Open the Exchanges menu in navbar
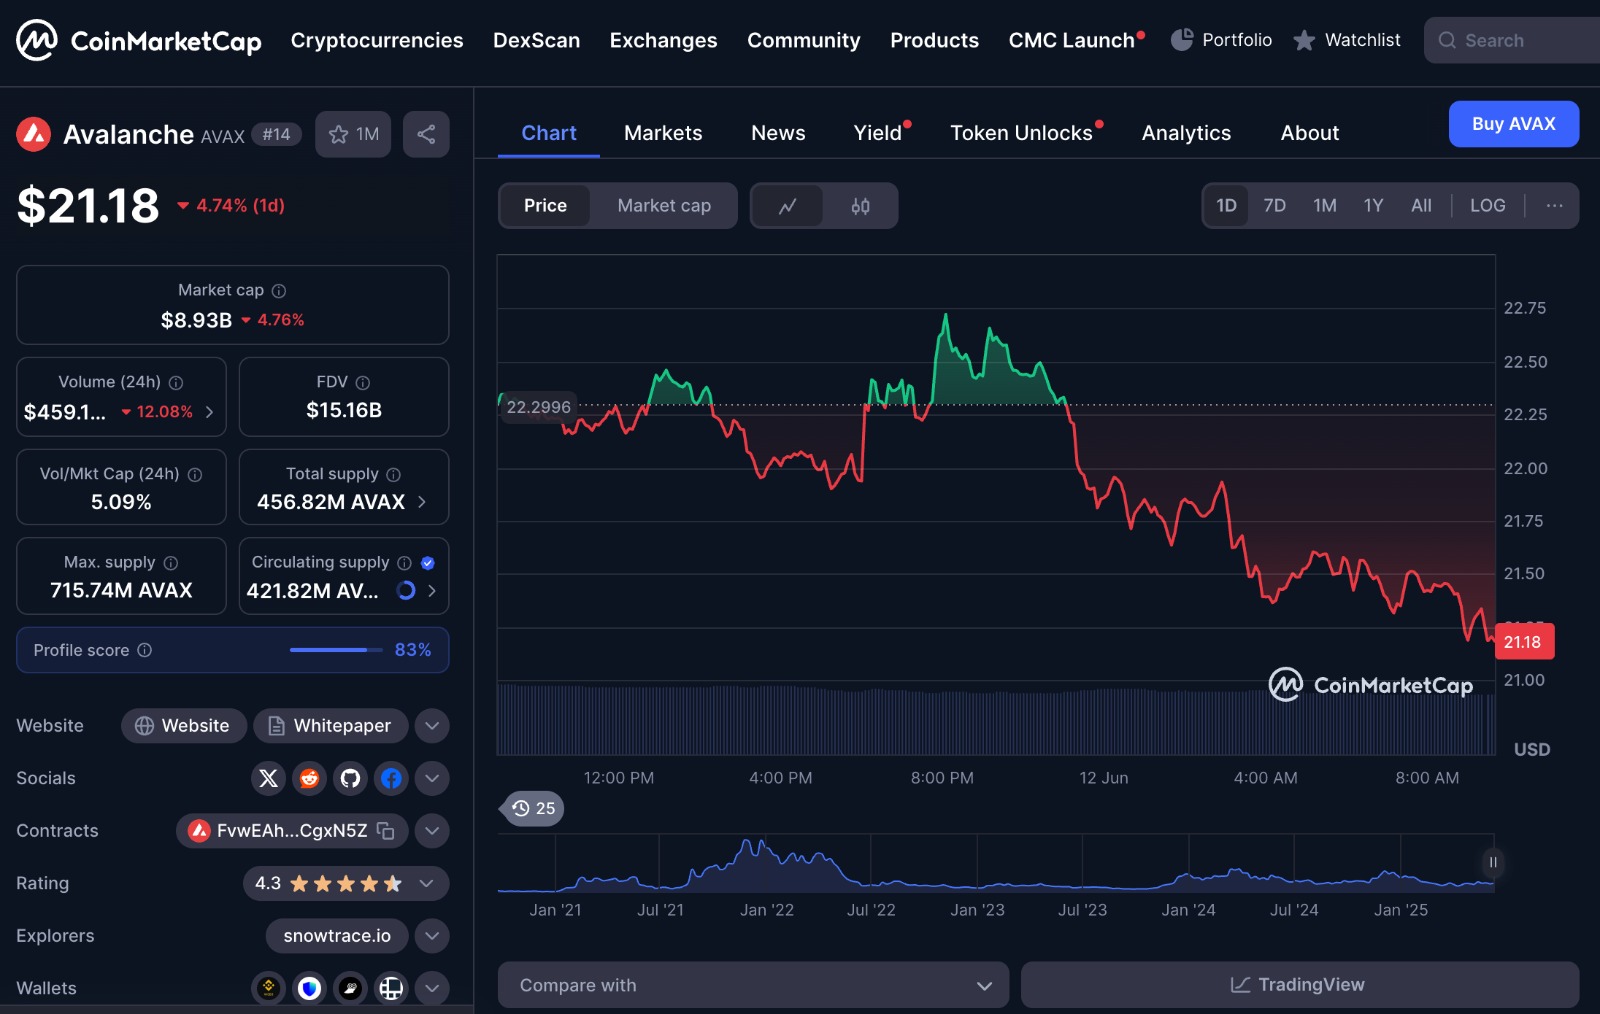Screen dimensions: 1600x1014 pyautogui.click(x=663, y=41)
